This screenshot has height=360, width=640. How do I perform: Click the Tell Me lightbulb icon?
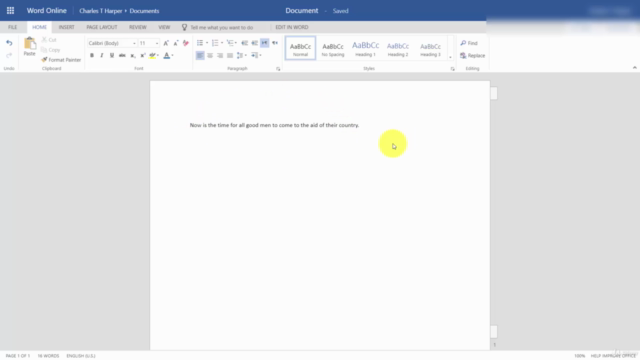pyautogui.click(x=184, y=27)
